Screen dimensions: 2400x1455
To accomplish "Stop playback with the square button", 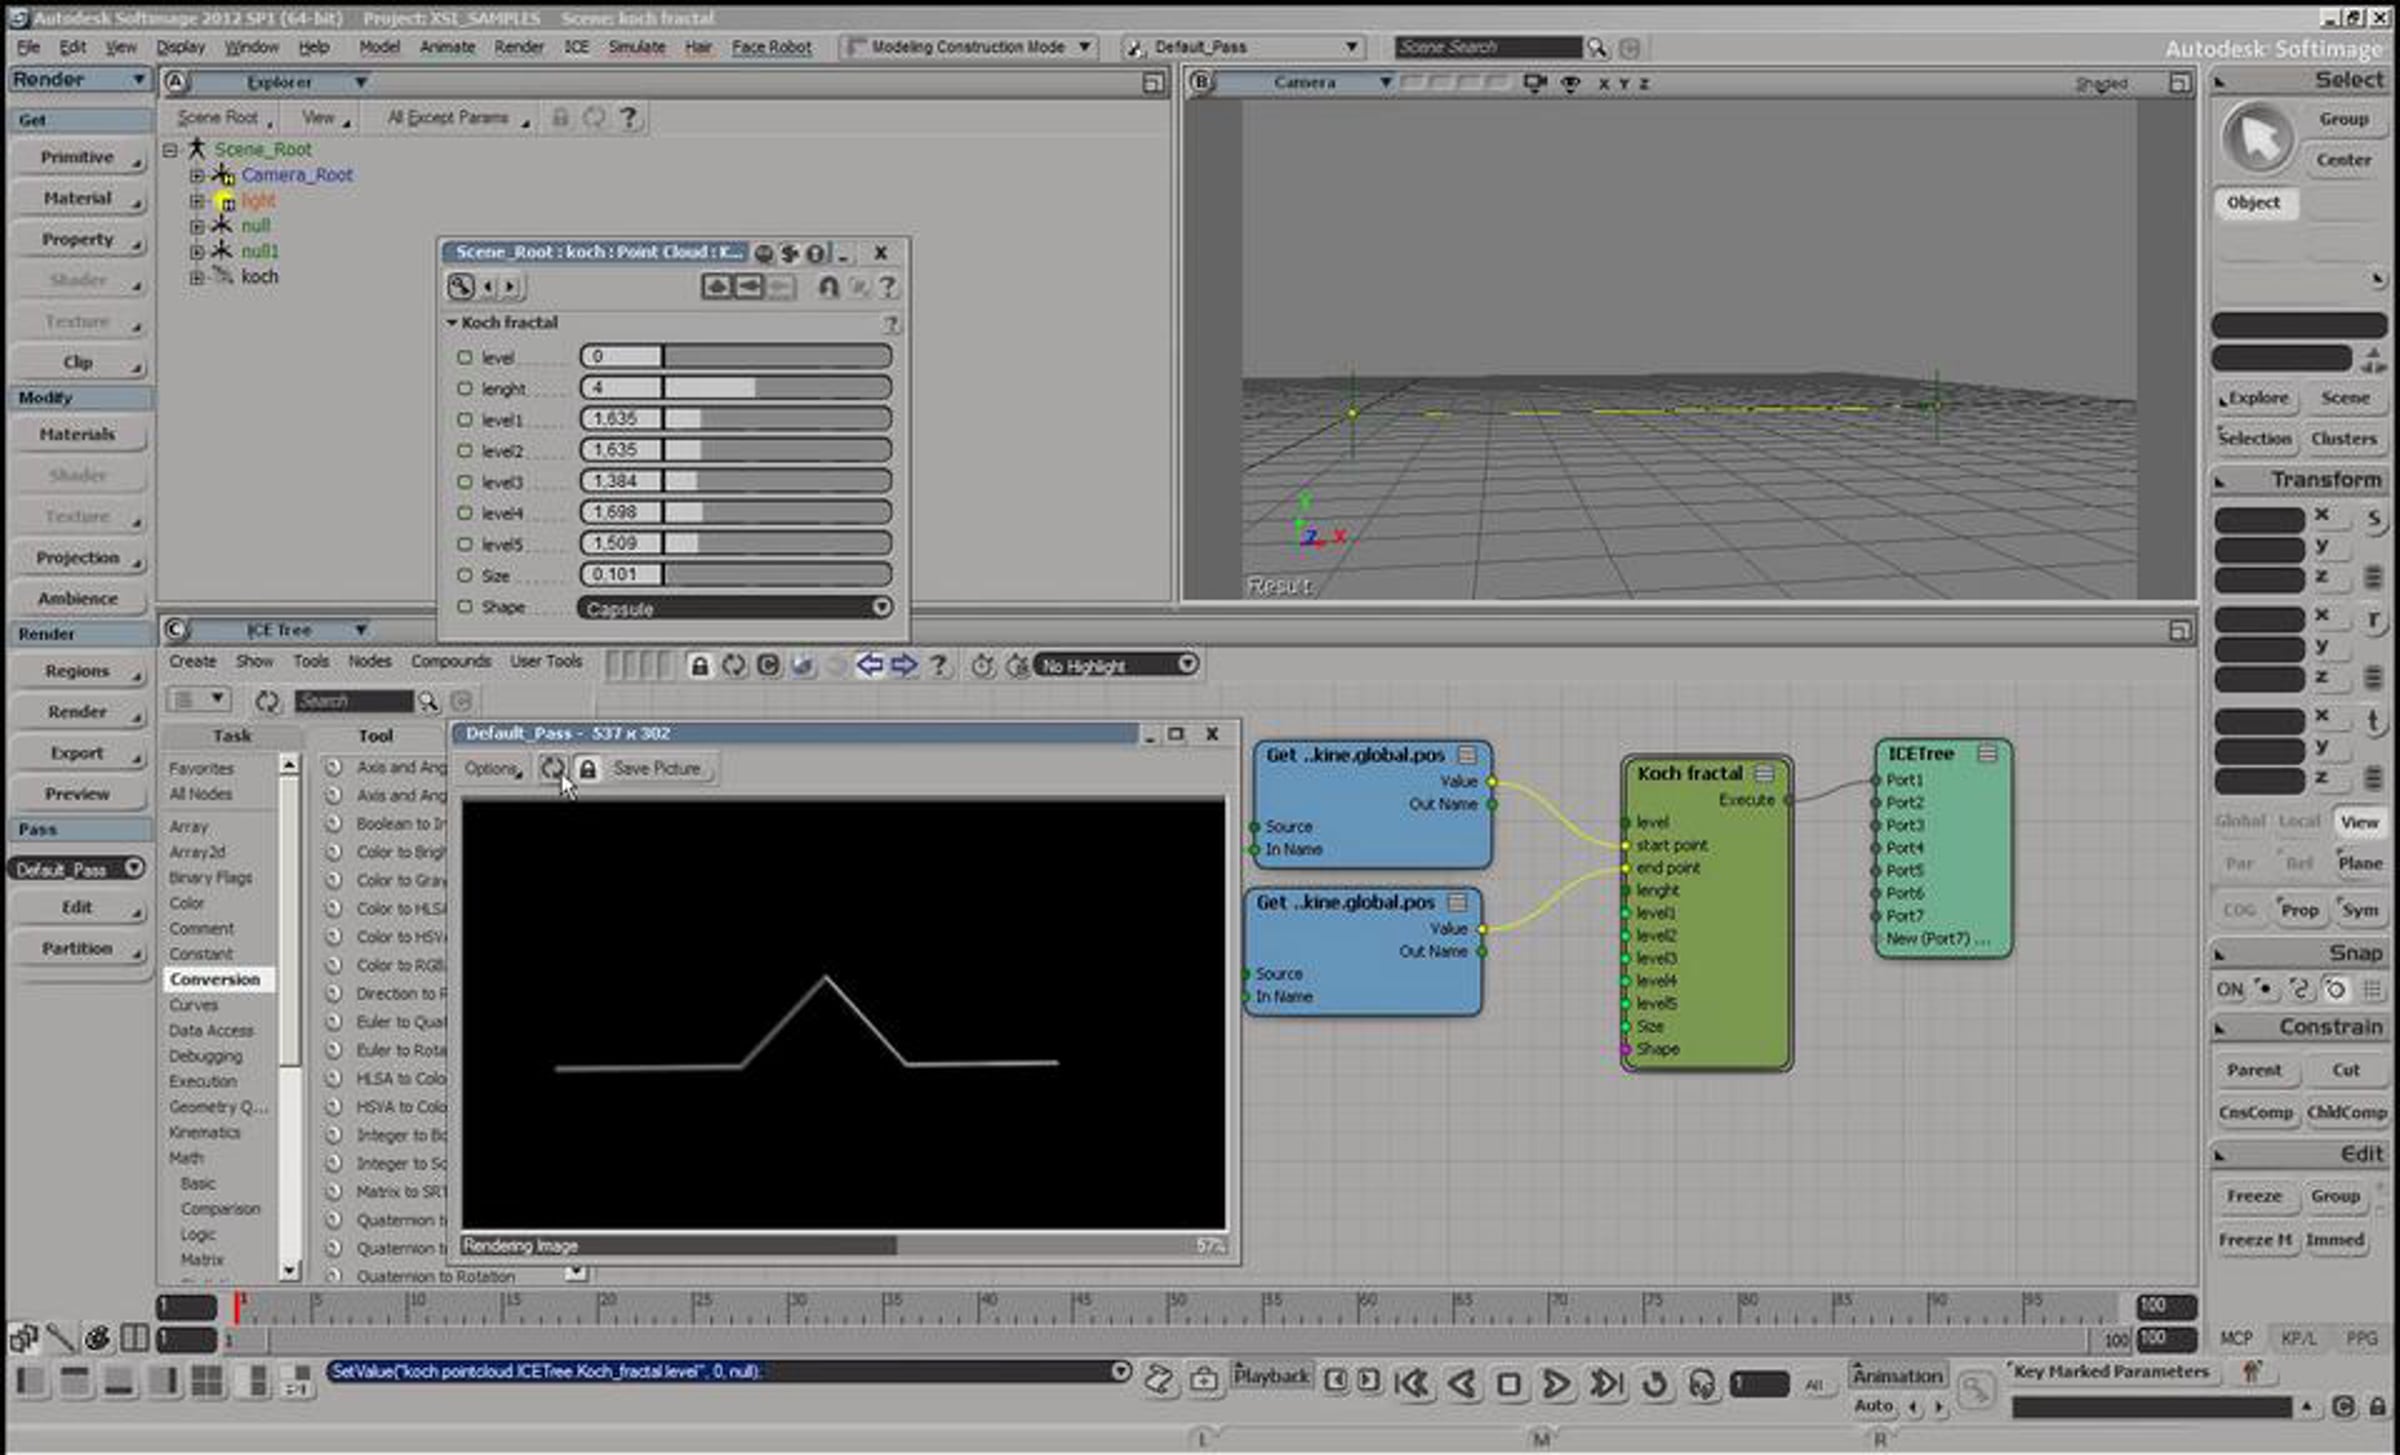I will [1509, 1384].
